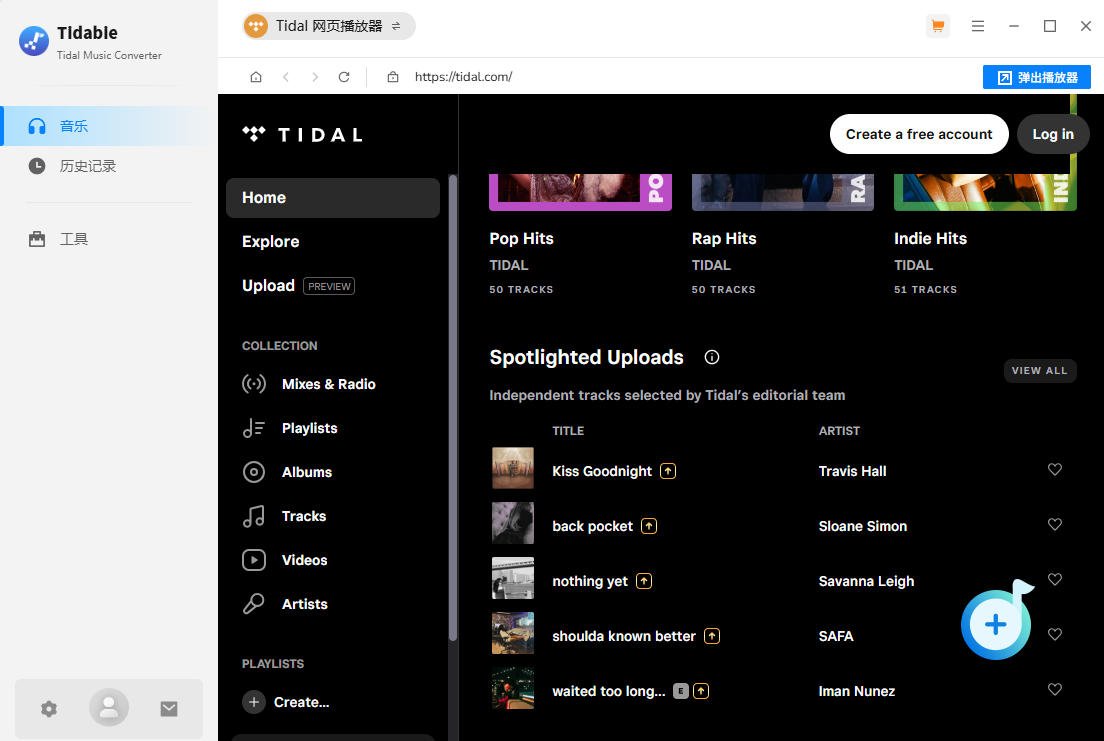Viewport: 1104px width, 741px height.
Task: Open artist Travis Hall
Action: 852,471
